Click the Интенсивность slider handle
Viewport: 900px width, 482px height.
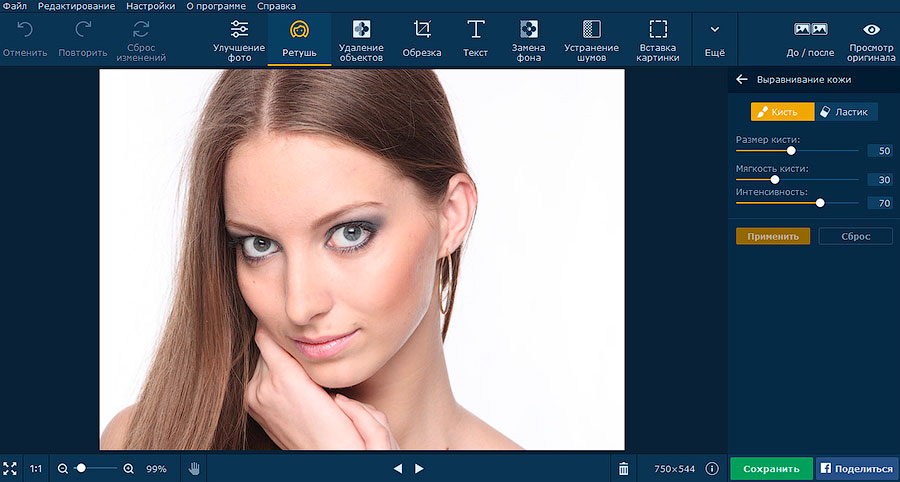(820, 203)
